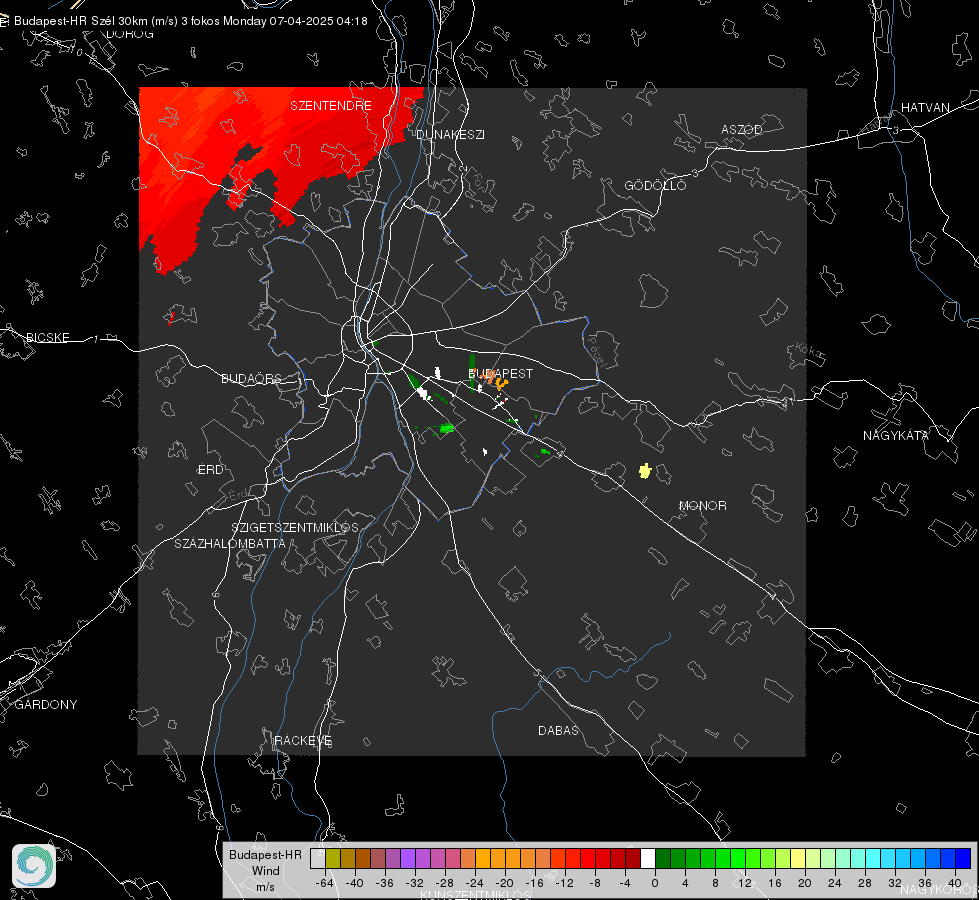The image size is (979, 900).
Task: Select the light gray first legend swatch
Action: pos(318,859)
